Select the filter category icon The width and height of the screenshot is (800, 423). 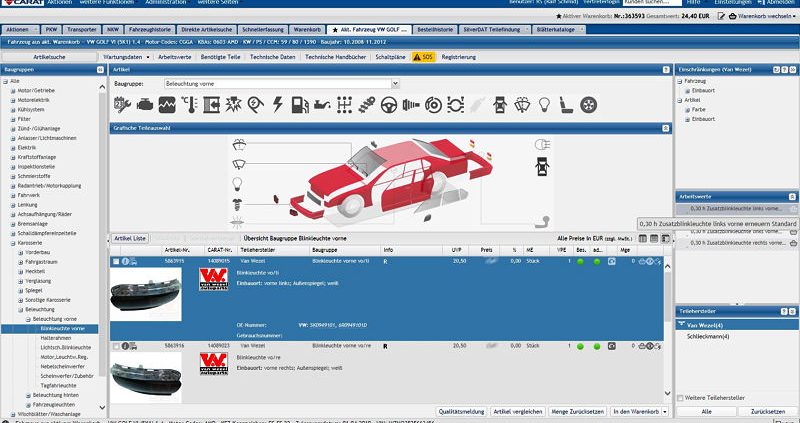tap(212, 105)
